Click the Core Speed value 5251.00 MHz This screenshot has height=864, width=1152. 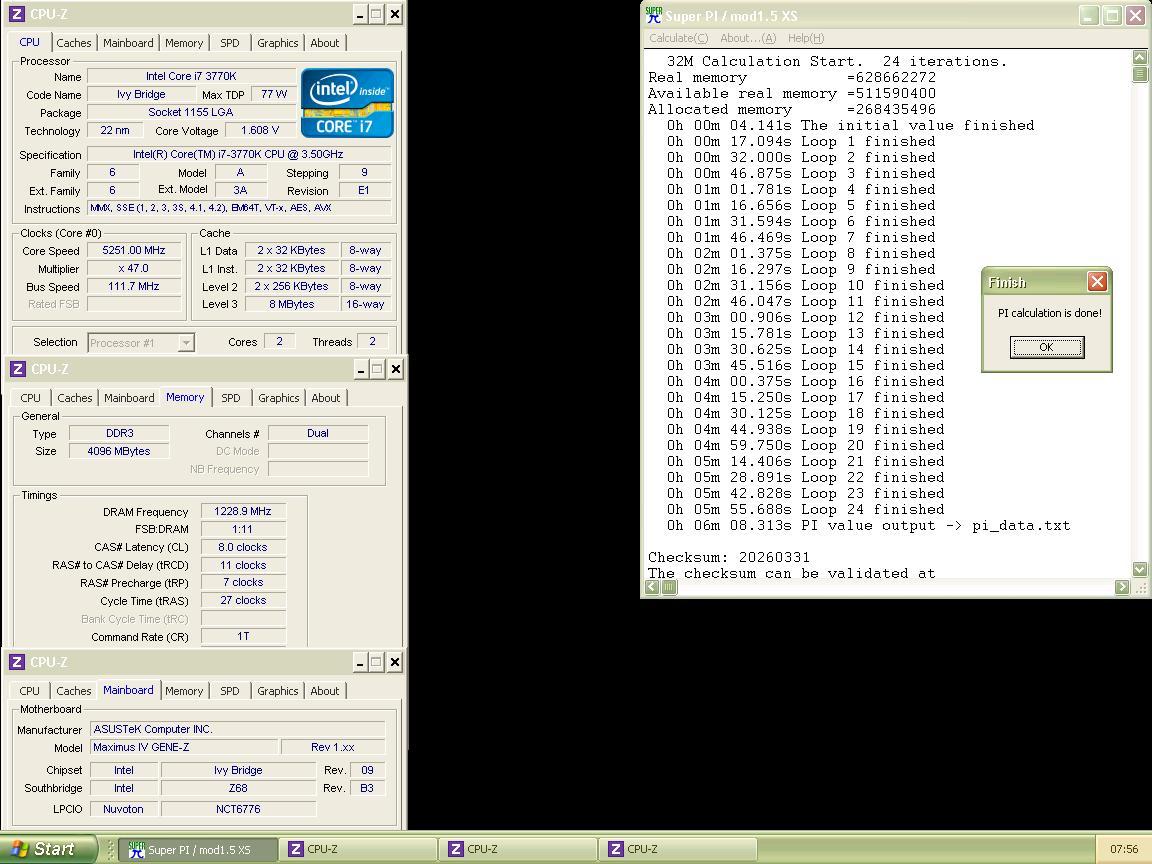coord(134,250)
